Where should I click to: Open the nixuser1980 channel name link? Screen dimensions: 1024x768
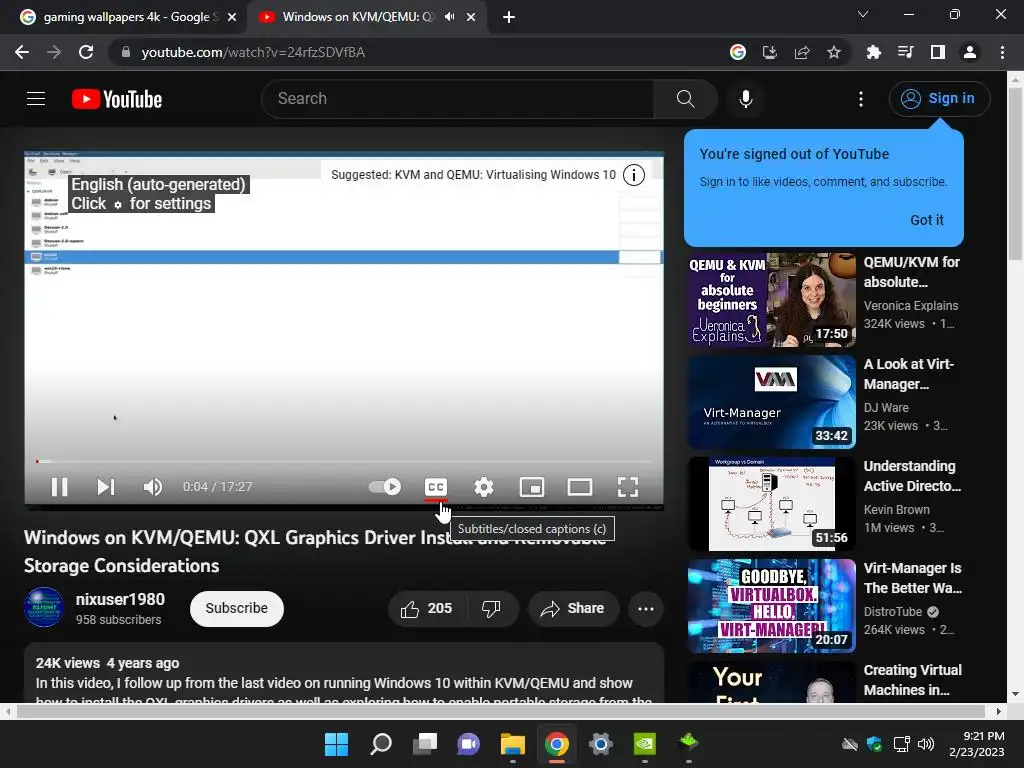[120, 600]
